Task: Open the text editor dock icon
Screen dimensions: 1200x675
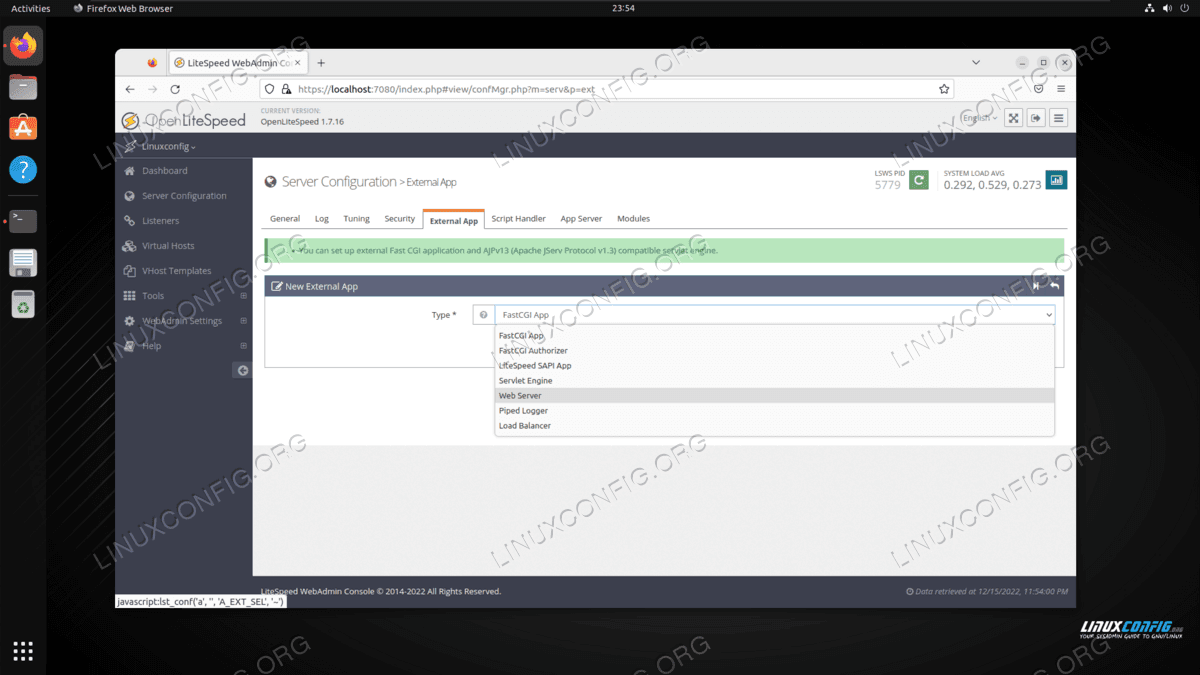Action: tap(23, 262)
